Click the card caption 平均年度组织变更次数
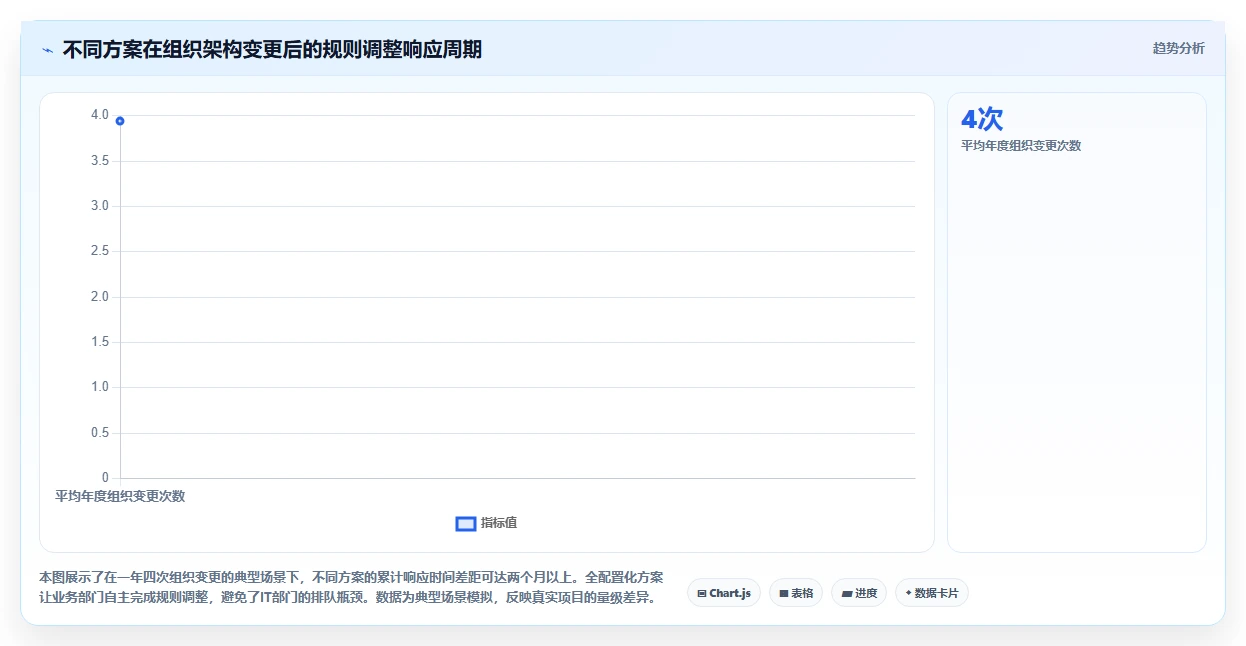 (x=1021, y=145)
